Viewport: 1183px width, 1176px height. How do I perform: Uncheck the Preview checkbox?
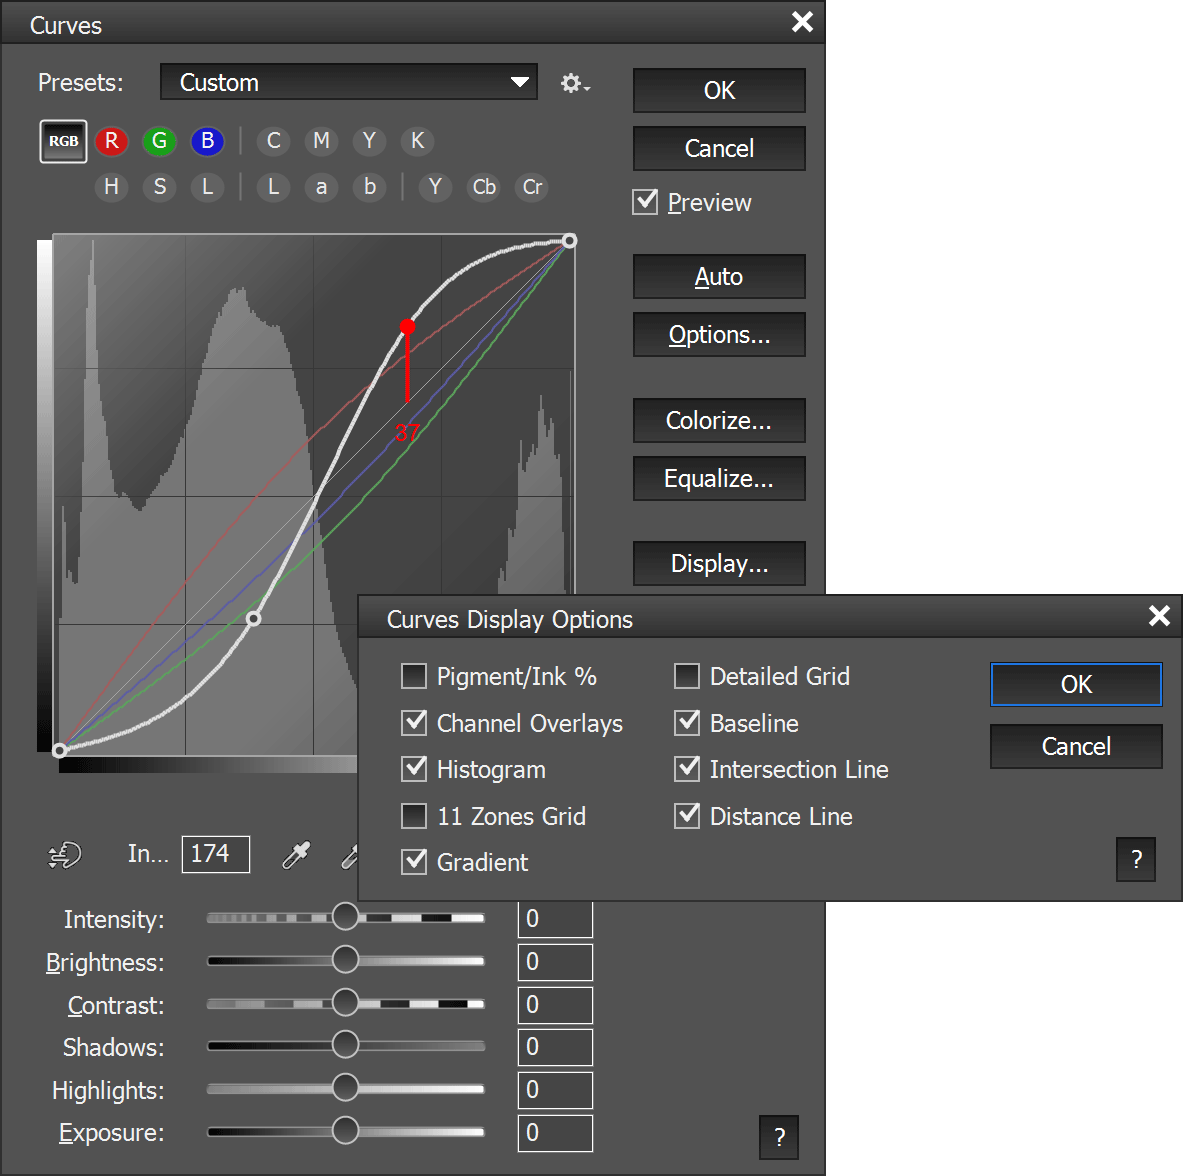(646, 202)
